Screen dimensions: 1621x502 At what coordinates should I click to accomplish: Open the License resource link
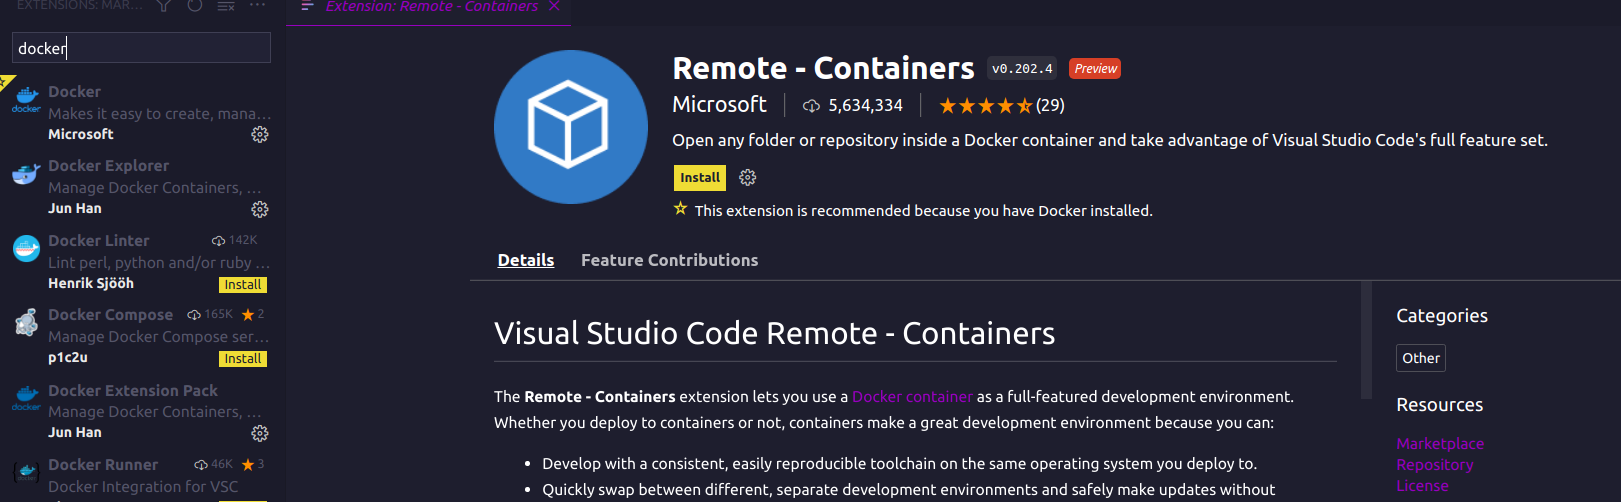pos(1422,486)
